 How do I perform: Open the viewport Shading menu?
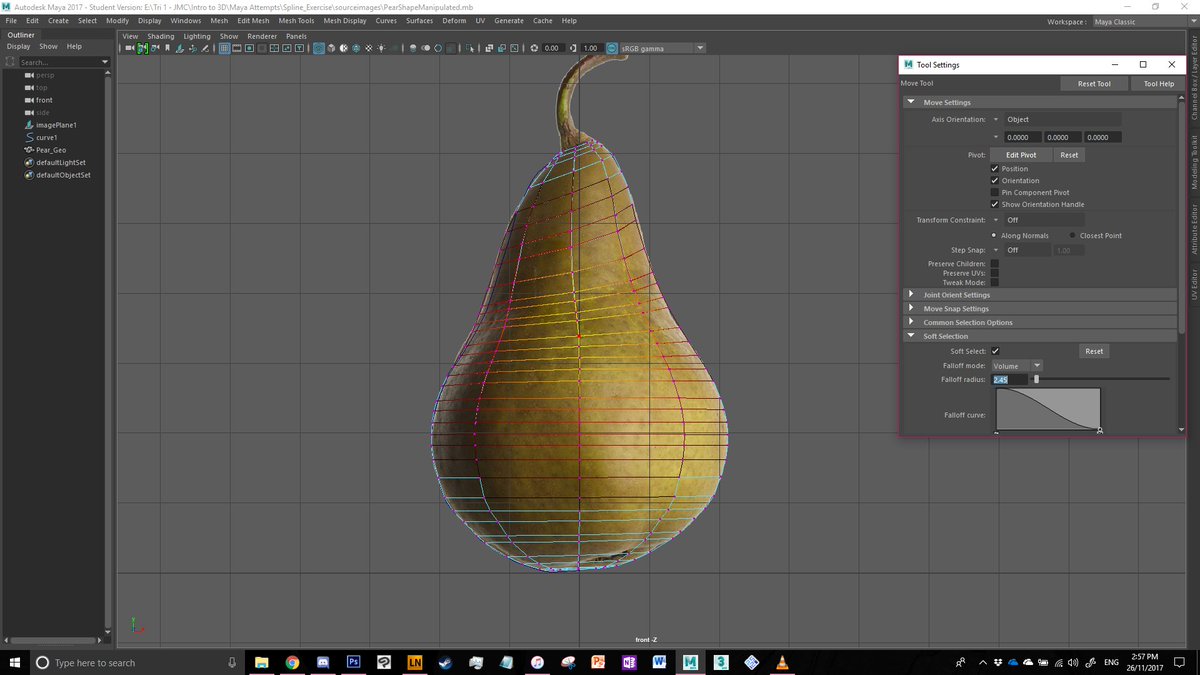coord(161,36)
